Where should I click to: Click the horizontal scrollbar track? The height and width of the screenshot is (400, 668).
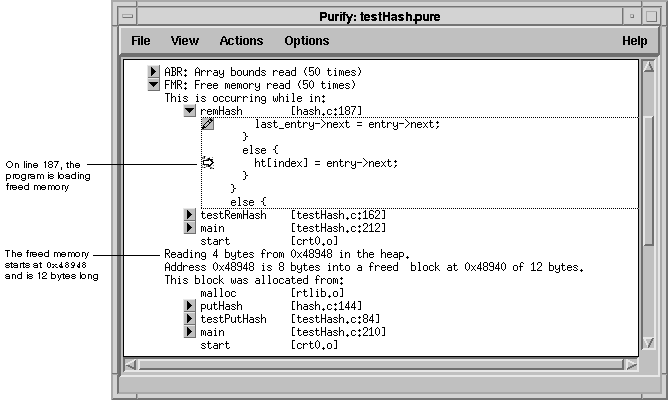380,365
